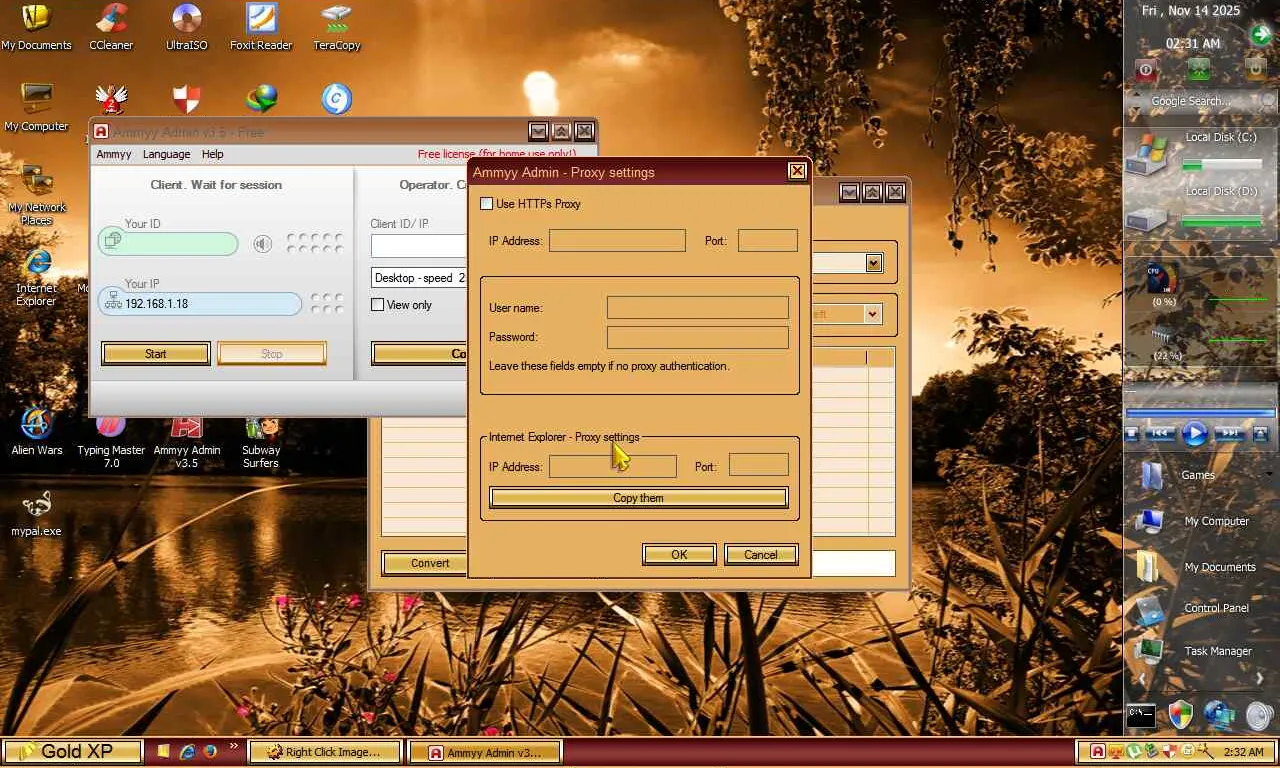Viewport: 1280px width, 768px height.
Task: Launch Internet Explorer from the desktop
Action: (36, 276)
